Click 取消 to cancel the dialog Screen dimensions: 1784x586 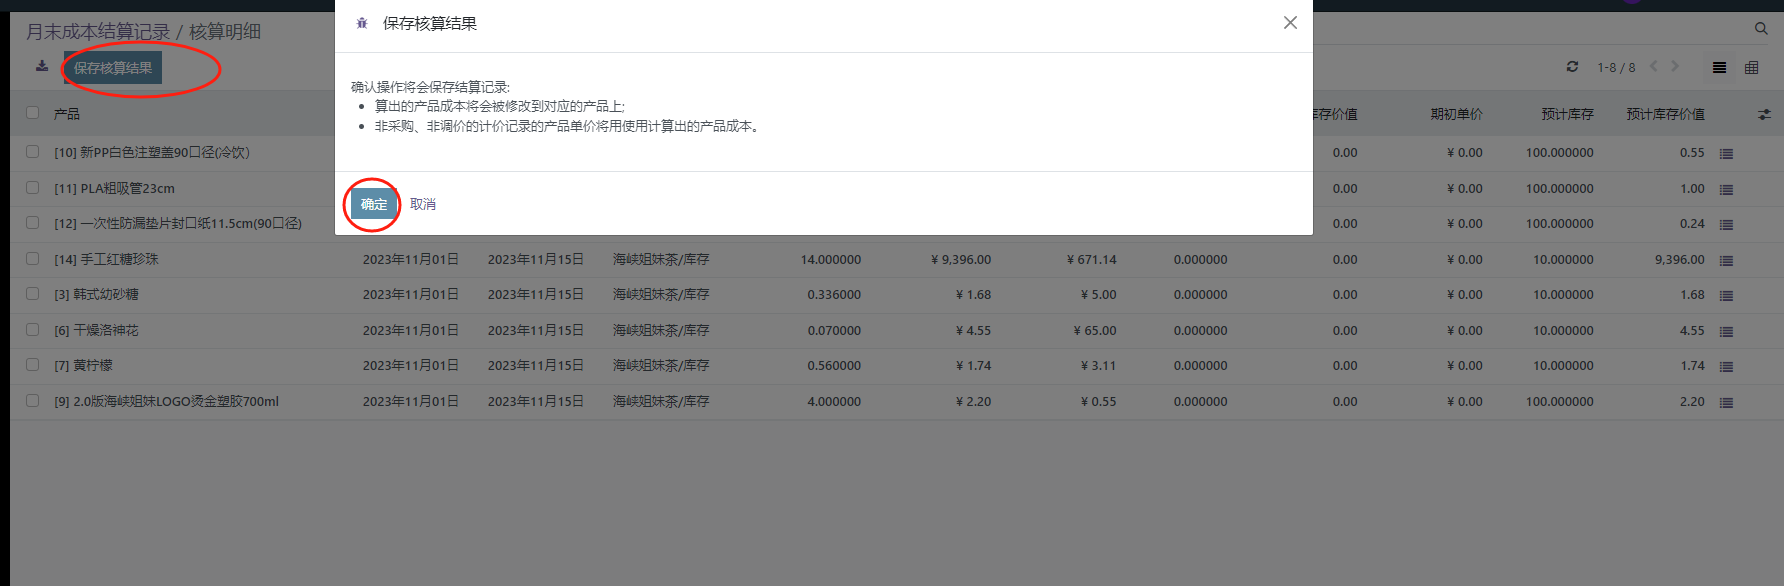tap(423, 204)
